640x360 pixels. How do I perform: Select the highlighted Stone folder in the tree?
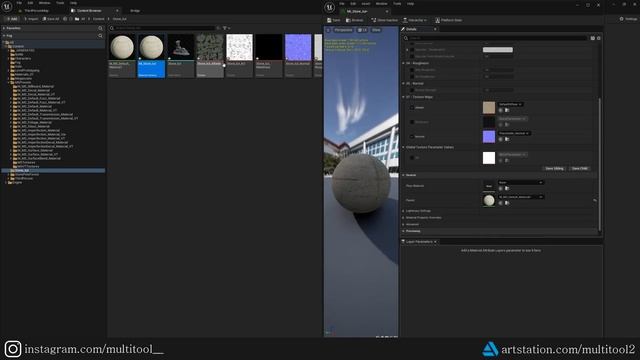coord(53,170)
